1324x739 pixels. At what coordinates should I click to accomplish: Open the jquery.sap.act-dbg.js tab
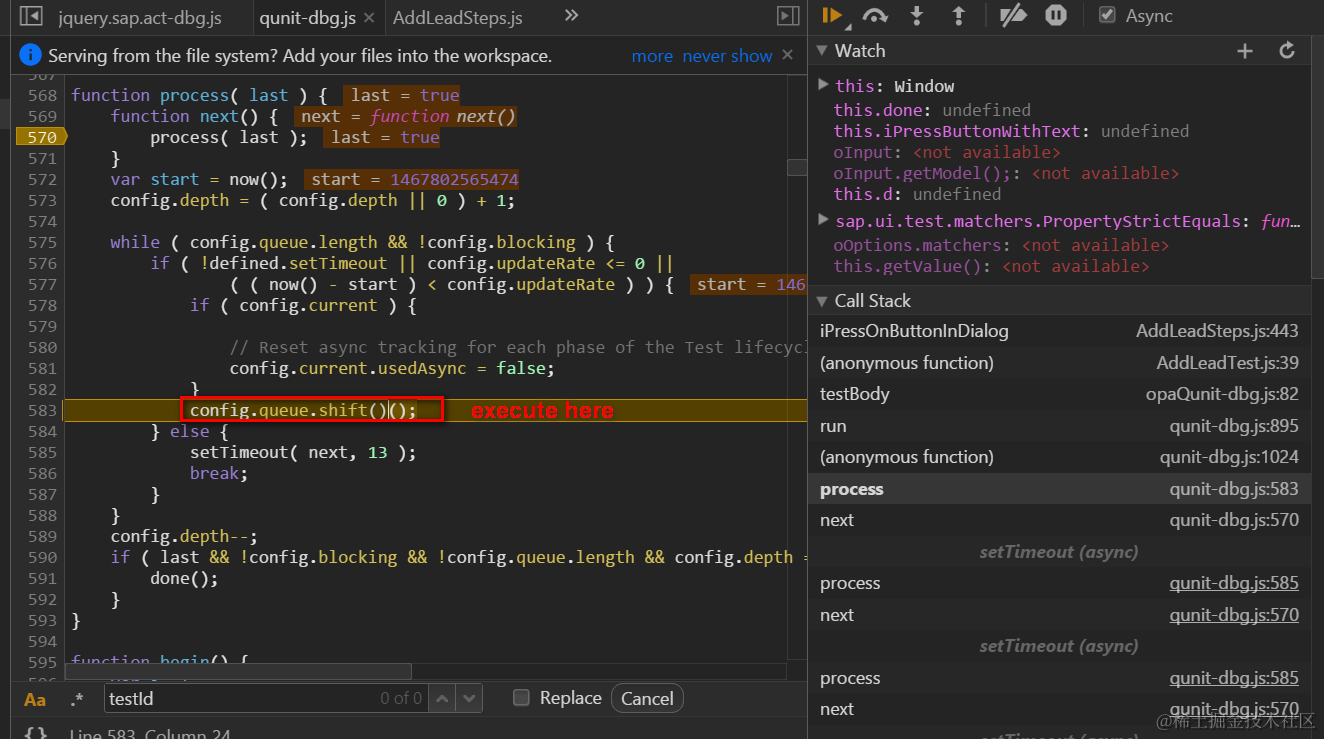(x=140, y=17)
